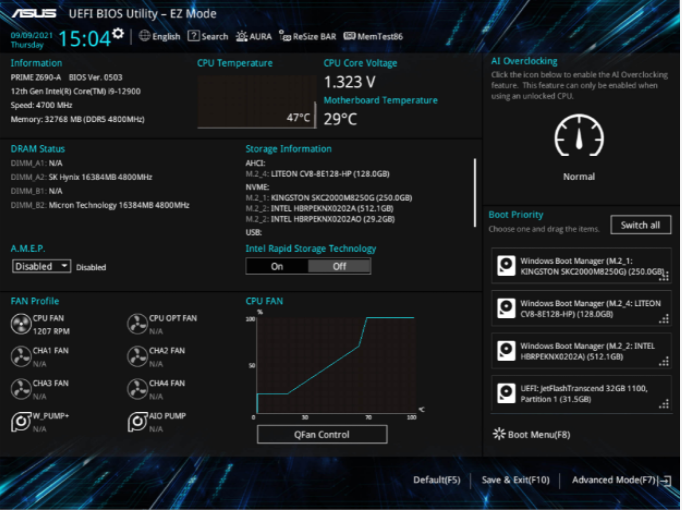Click the AI Overclocking gauge icon
The image size is (682, 510).
click(x=579, y=136)
